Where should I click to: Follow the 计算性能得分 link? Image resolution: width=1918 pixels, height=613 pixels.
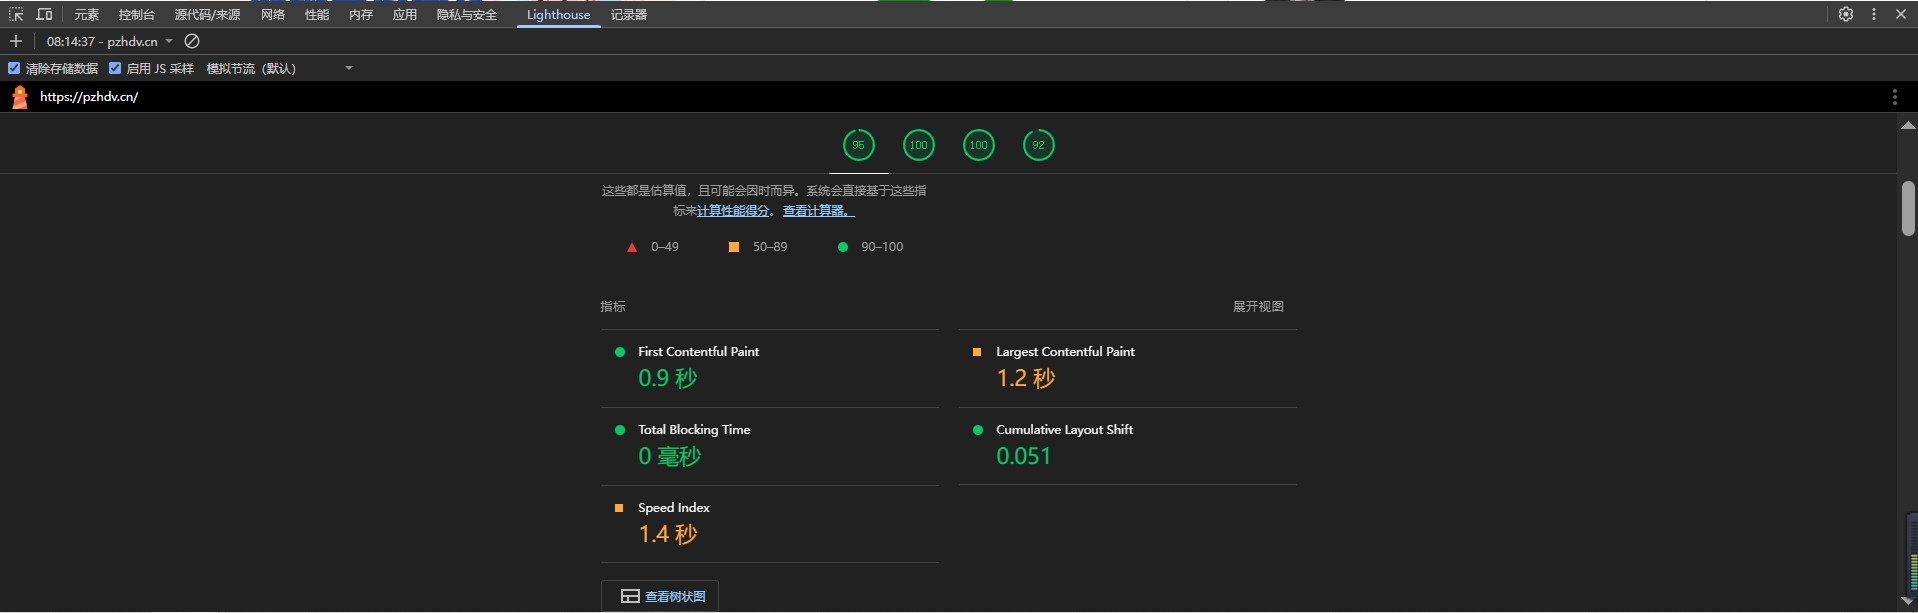733,211
